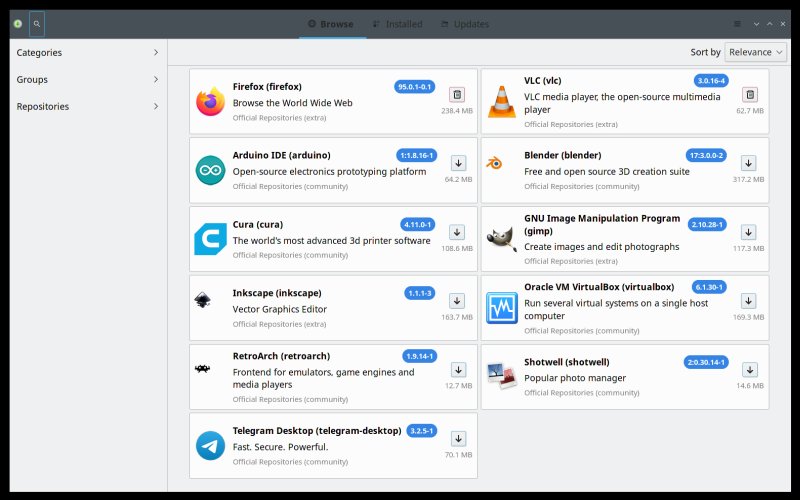The width and height of the screenshot is (800, 500).
Task: Click the "Popular photo manager" description
Action: pos(575,378)
